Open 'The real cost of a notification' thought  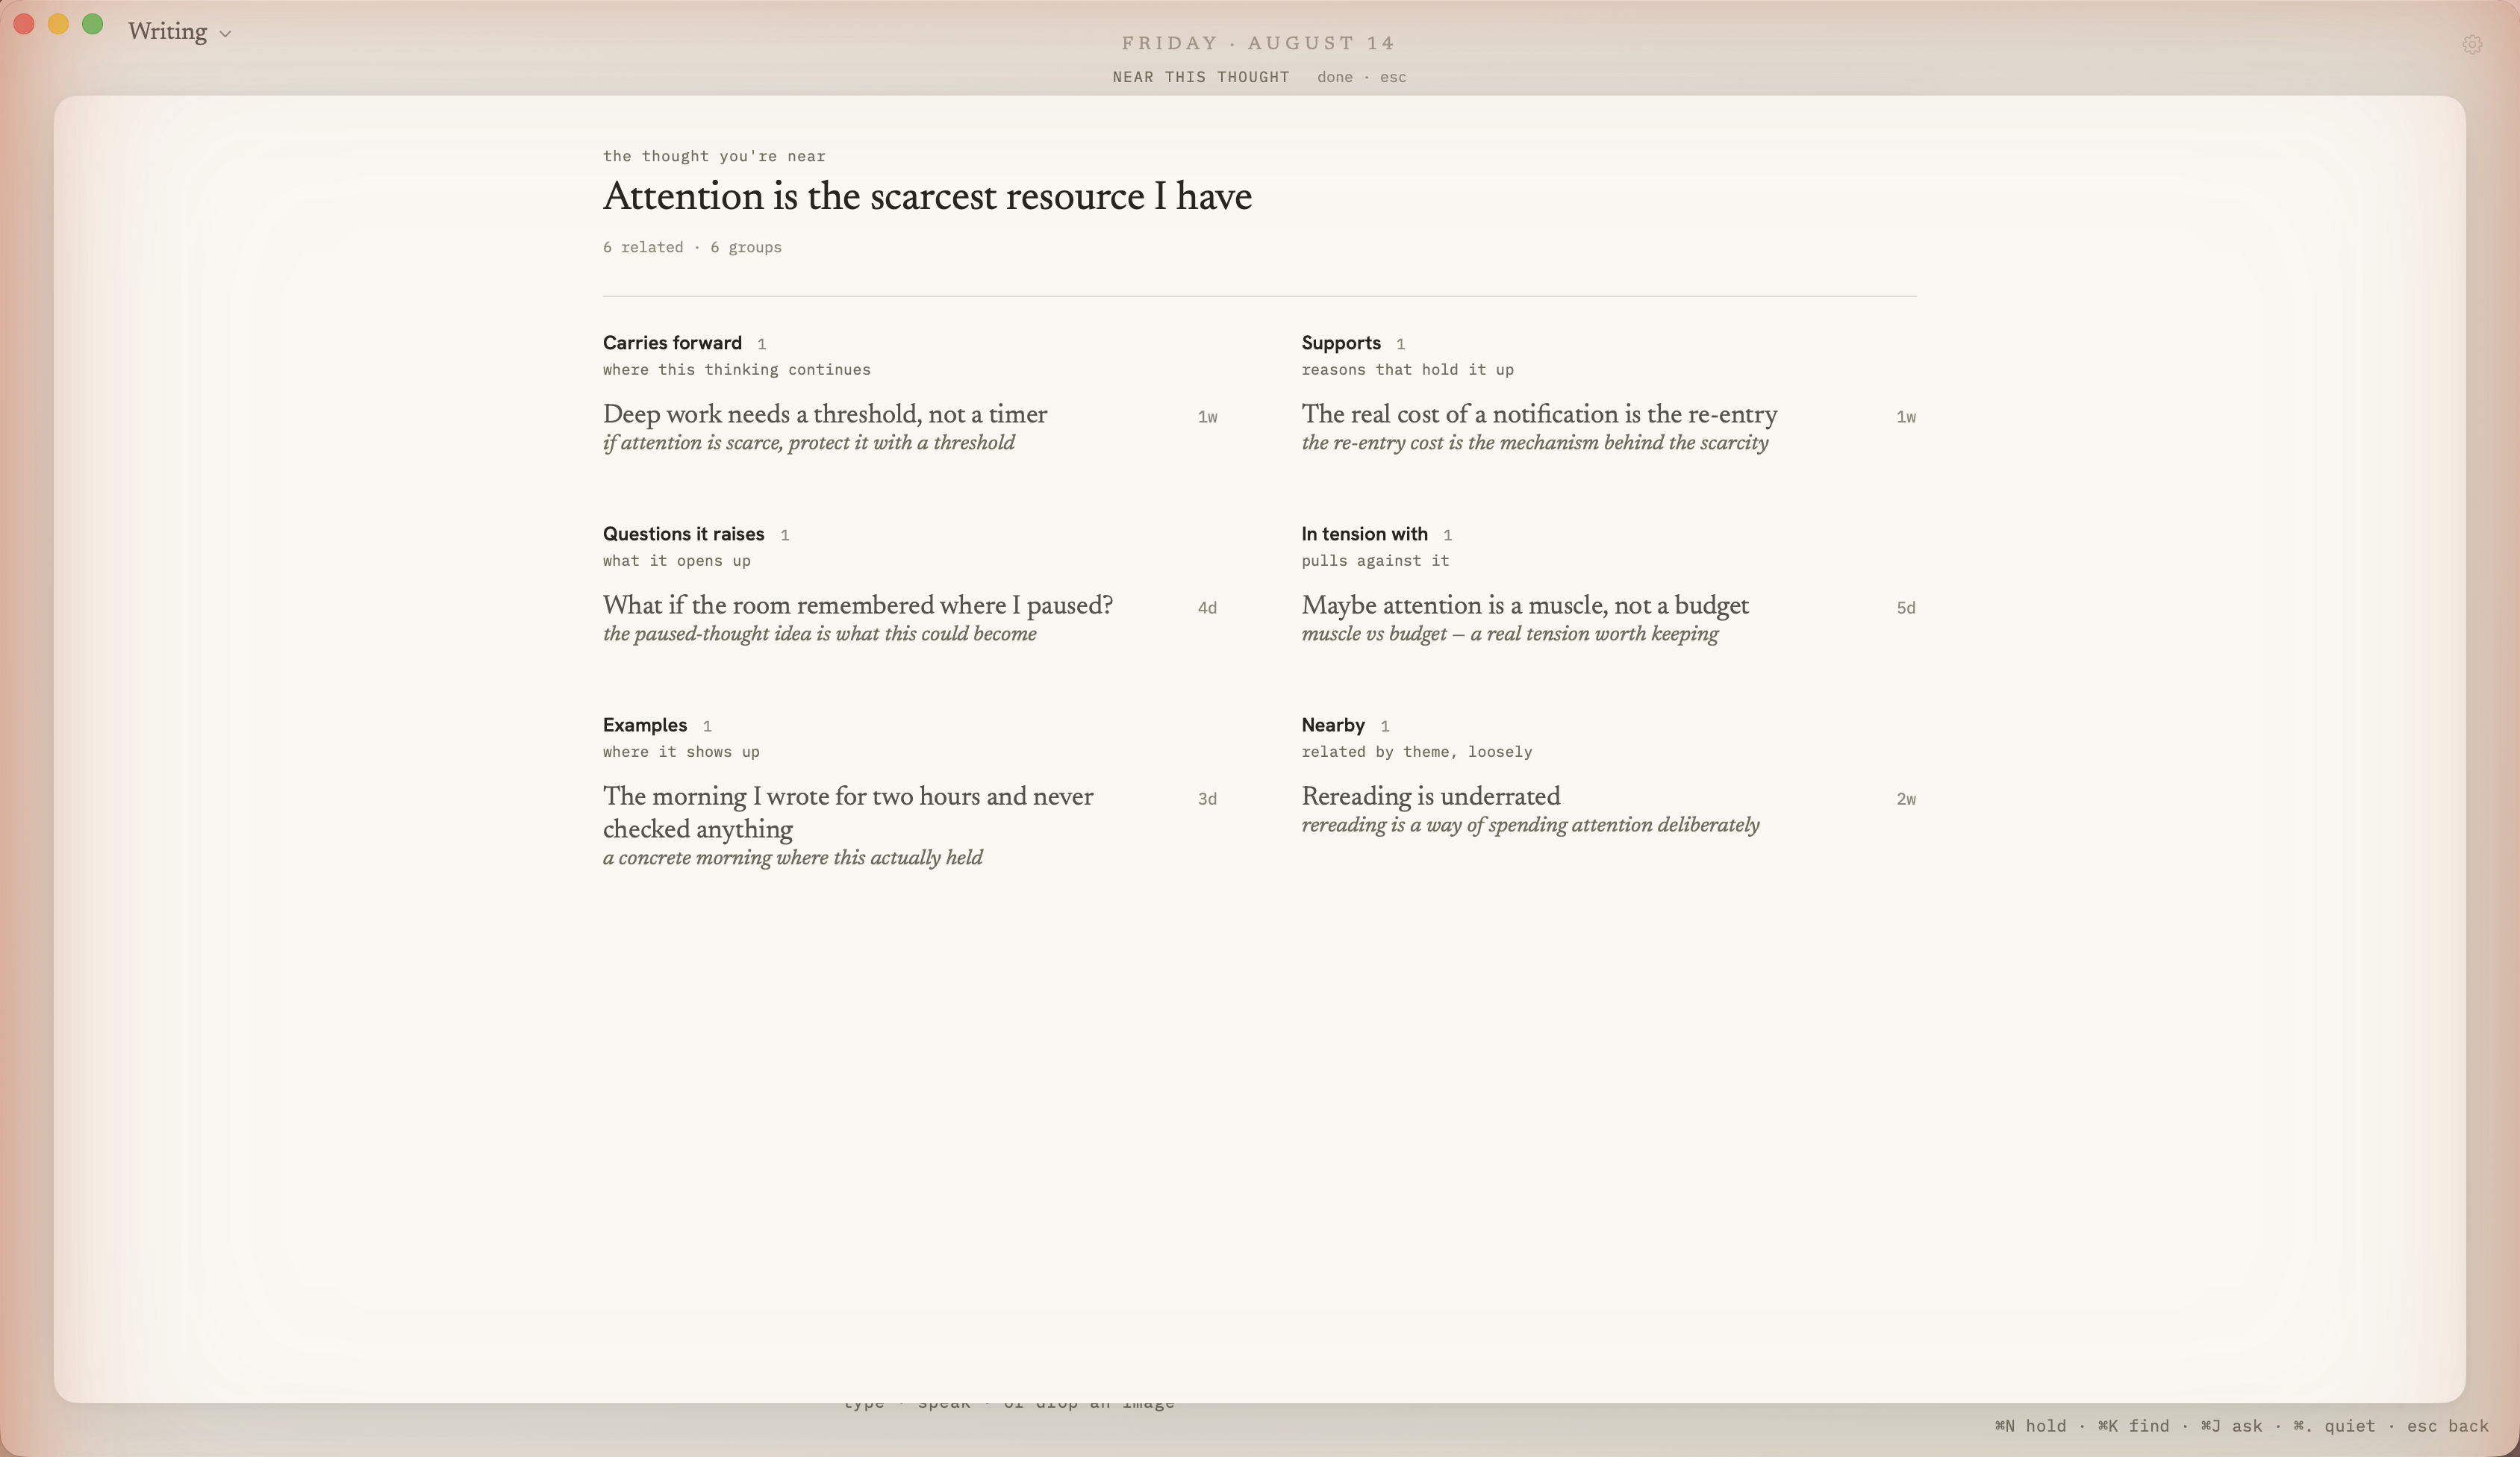tap(1539, 414)
